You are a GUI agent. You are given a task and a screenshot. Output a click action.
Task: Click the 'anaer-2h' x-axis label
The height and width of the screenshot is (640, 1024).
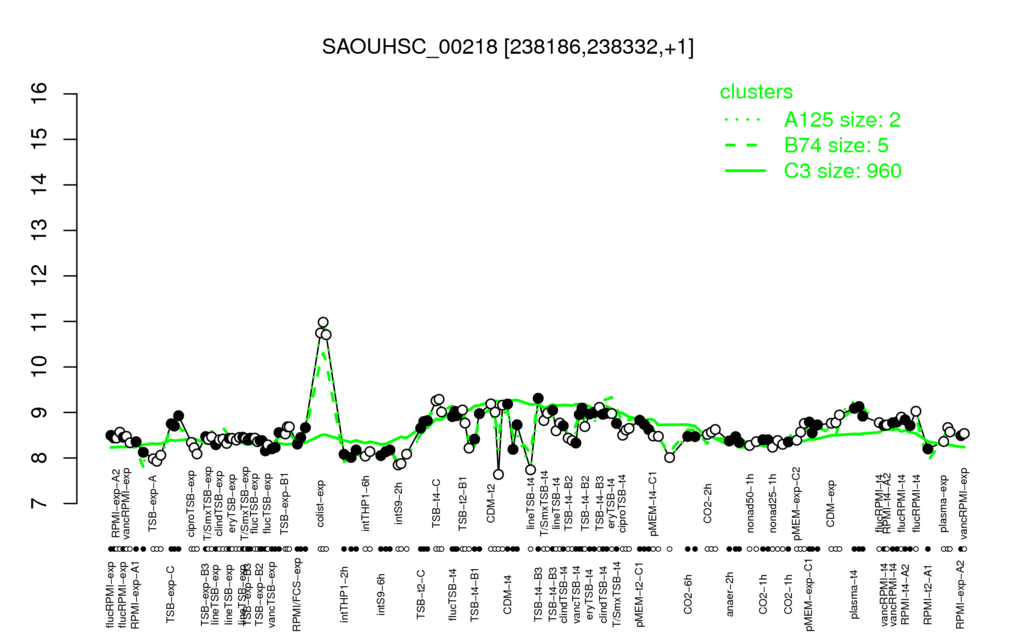[729, 594]
